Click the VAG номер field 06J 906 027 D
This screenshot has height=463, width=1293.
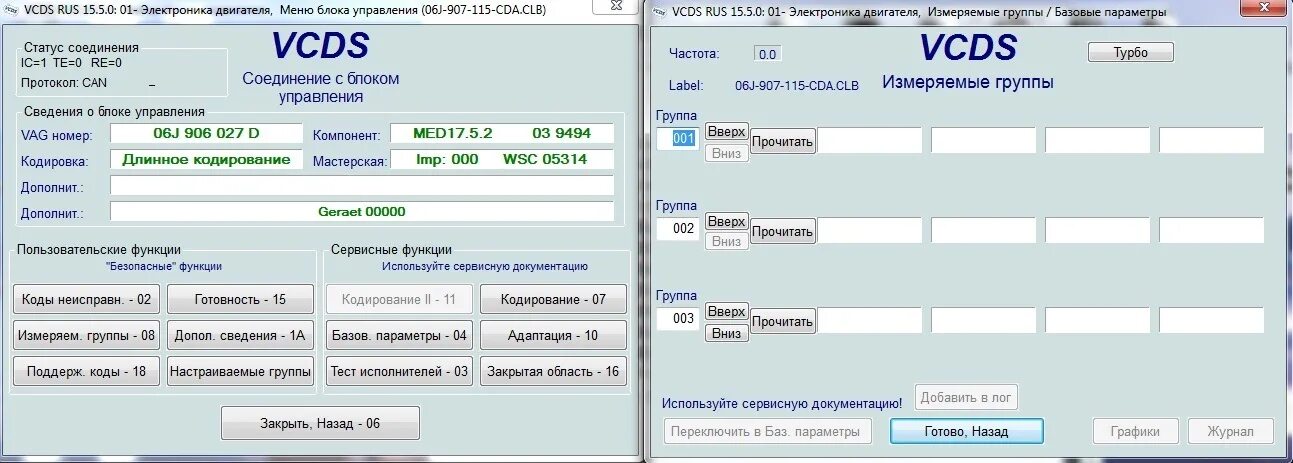coord(206,133)
